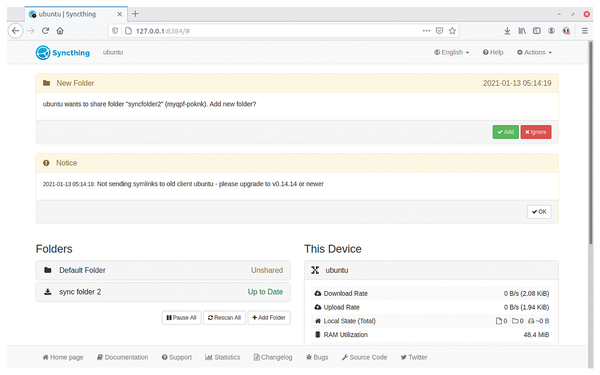
Task: Open the Changelog footer link
Action: tap(273, 357)
